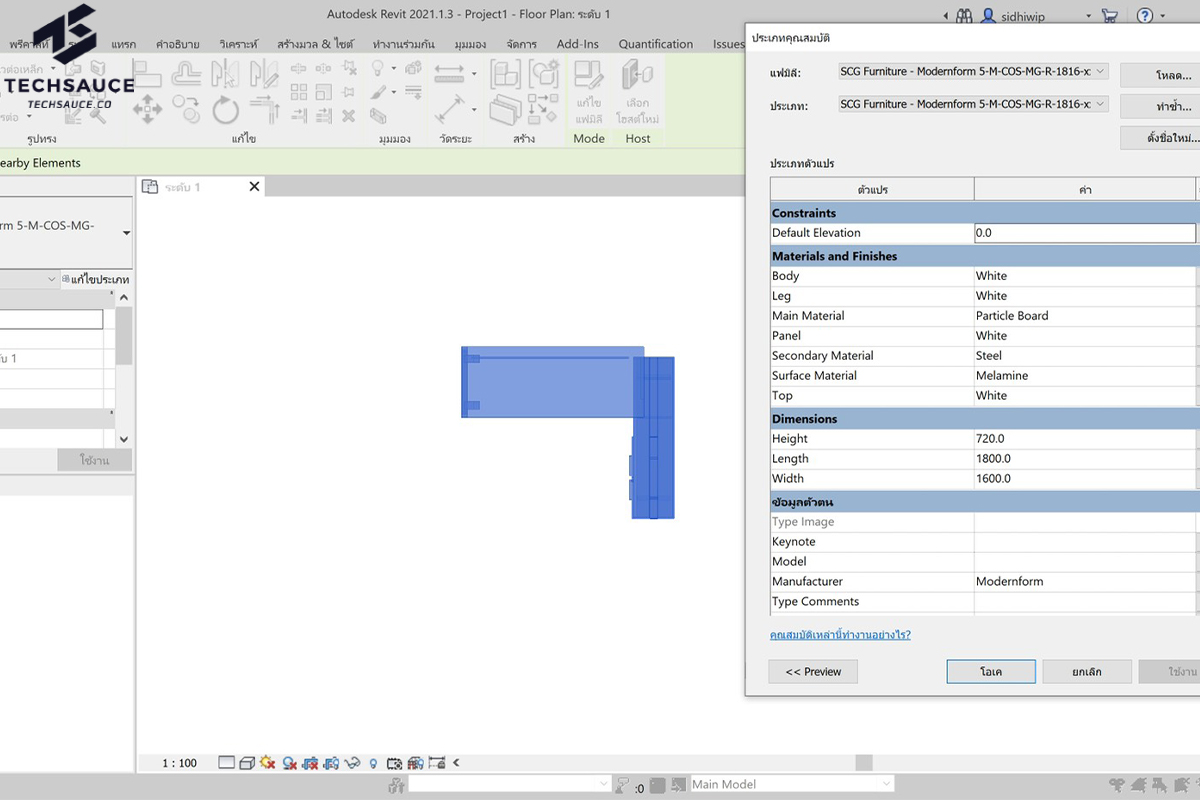
Task: Open the Main Model design options dropdown
Action: tap(792, 784)
